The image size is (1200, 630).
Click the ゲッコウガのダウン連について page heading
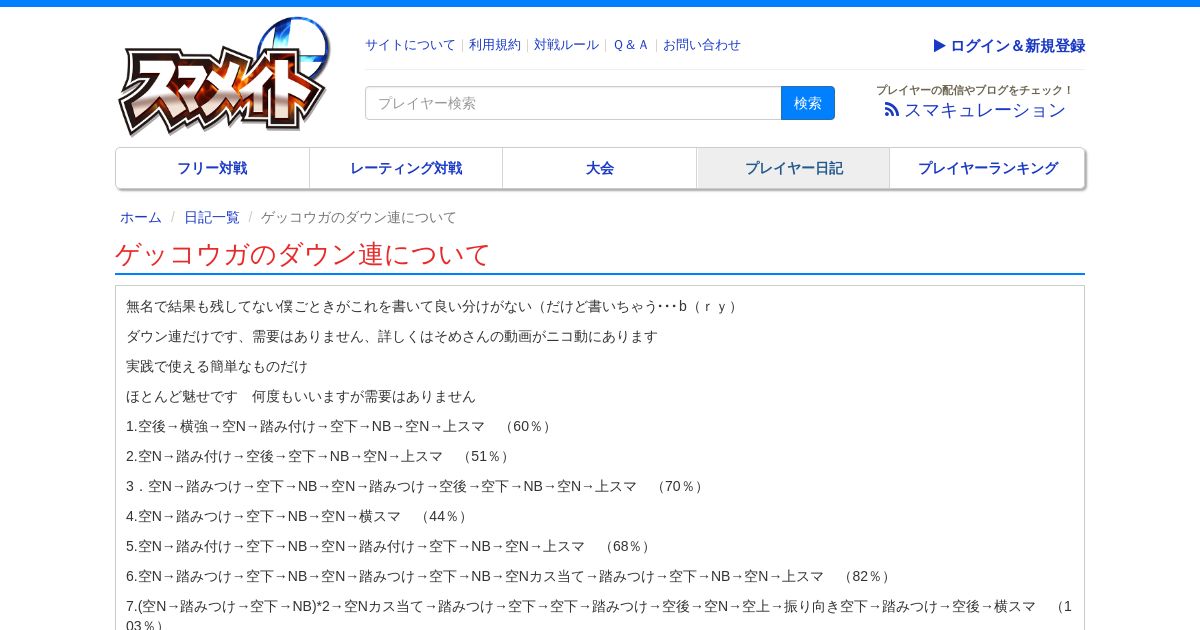tap(303, 254)
